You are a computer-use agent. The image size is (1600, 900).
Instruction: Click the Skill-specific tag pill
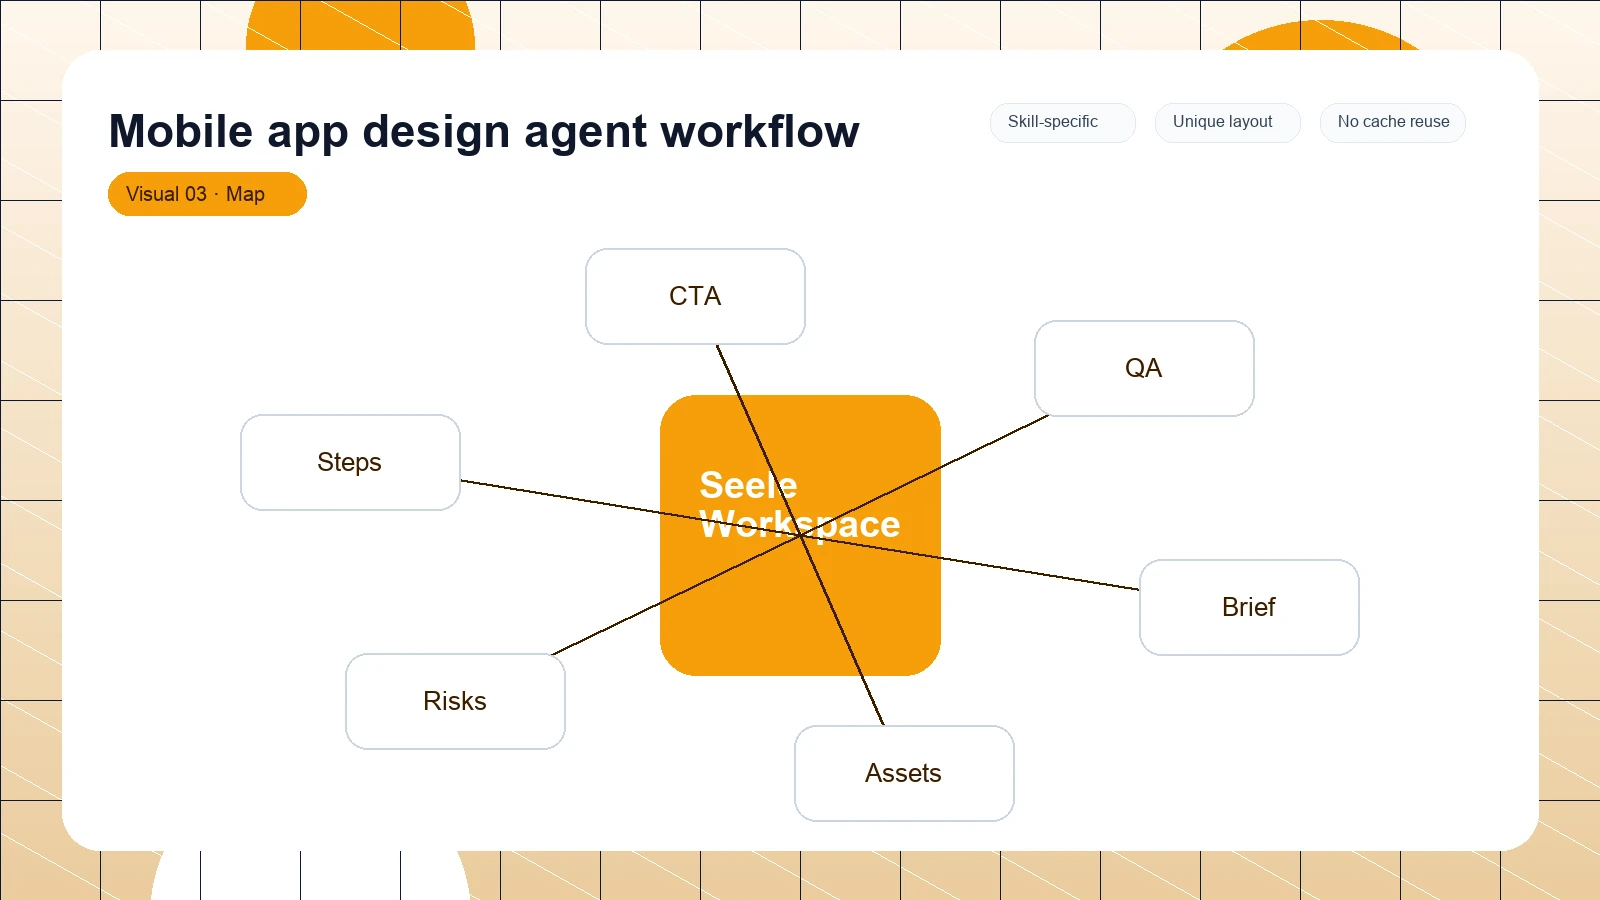tap(1062, 123)
